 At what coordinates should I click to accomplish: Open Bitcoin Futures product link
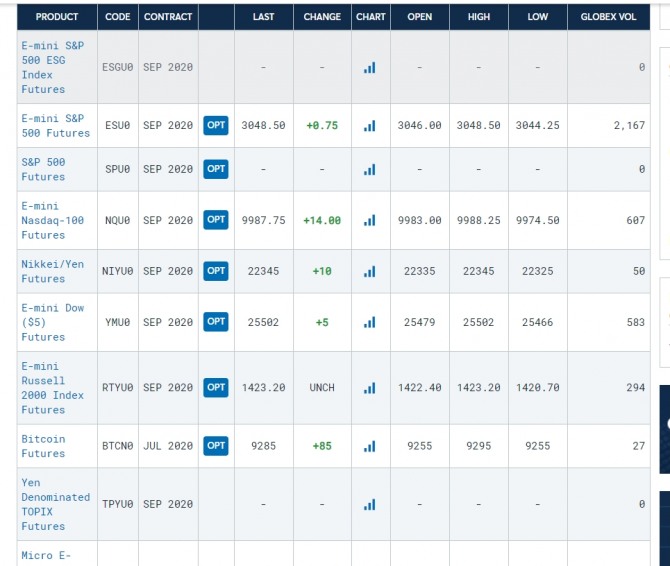tap(43, 446)
